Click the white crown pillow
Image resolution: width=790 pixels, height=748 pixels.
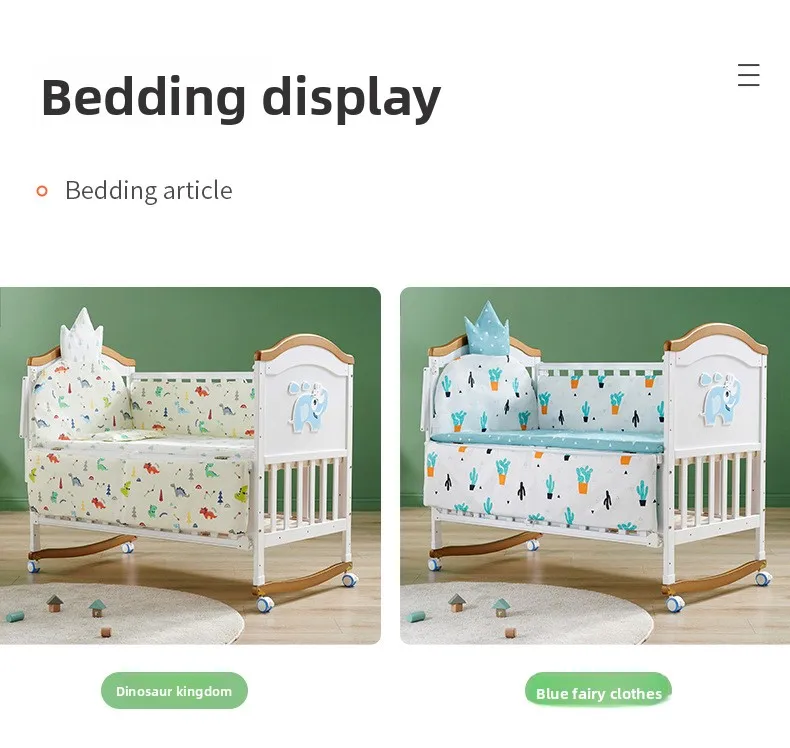82,332
